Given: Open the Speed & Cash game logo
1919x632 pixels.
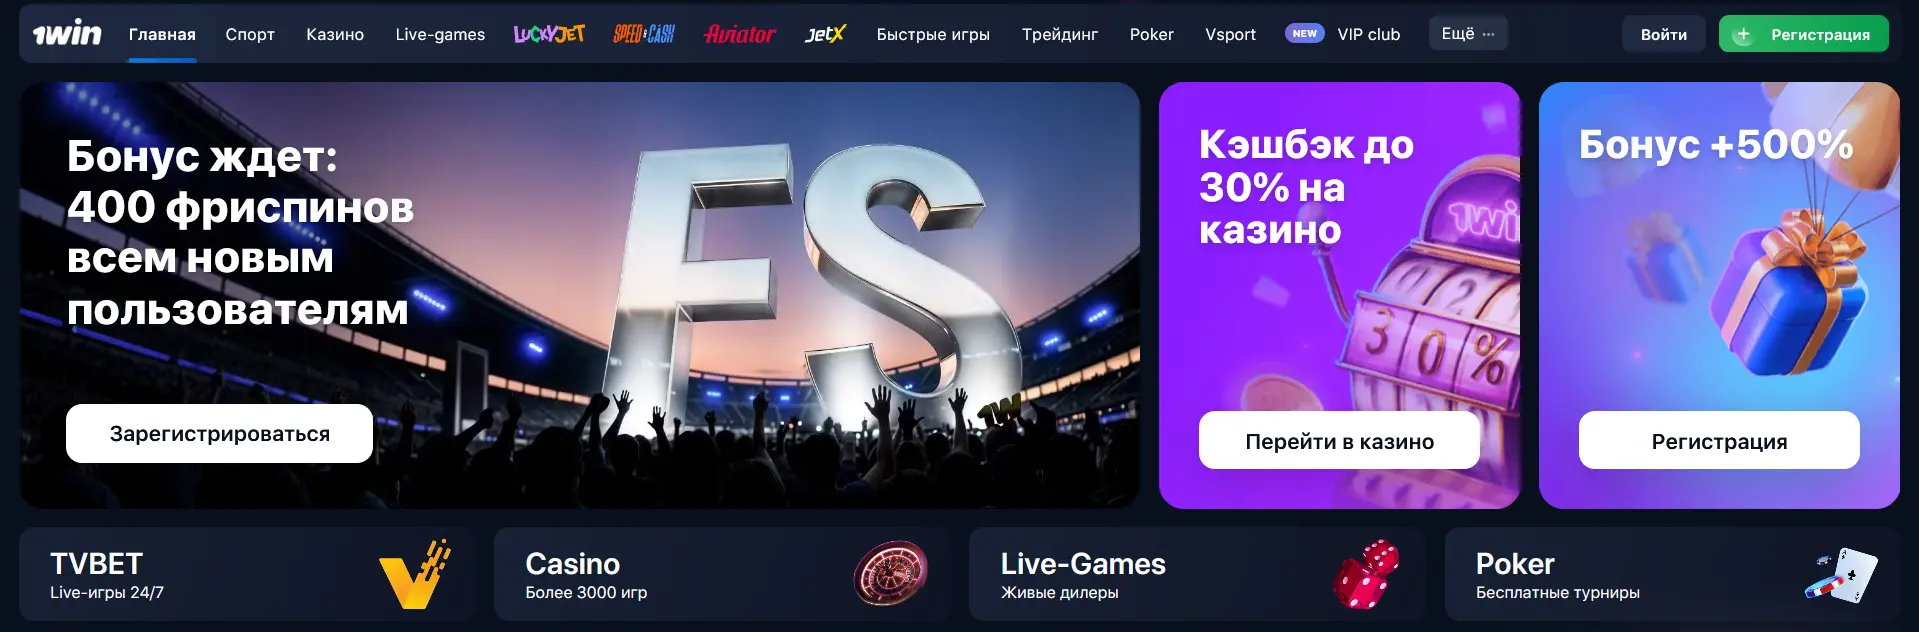Looking at the screenshot, I should pos(644,34).
